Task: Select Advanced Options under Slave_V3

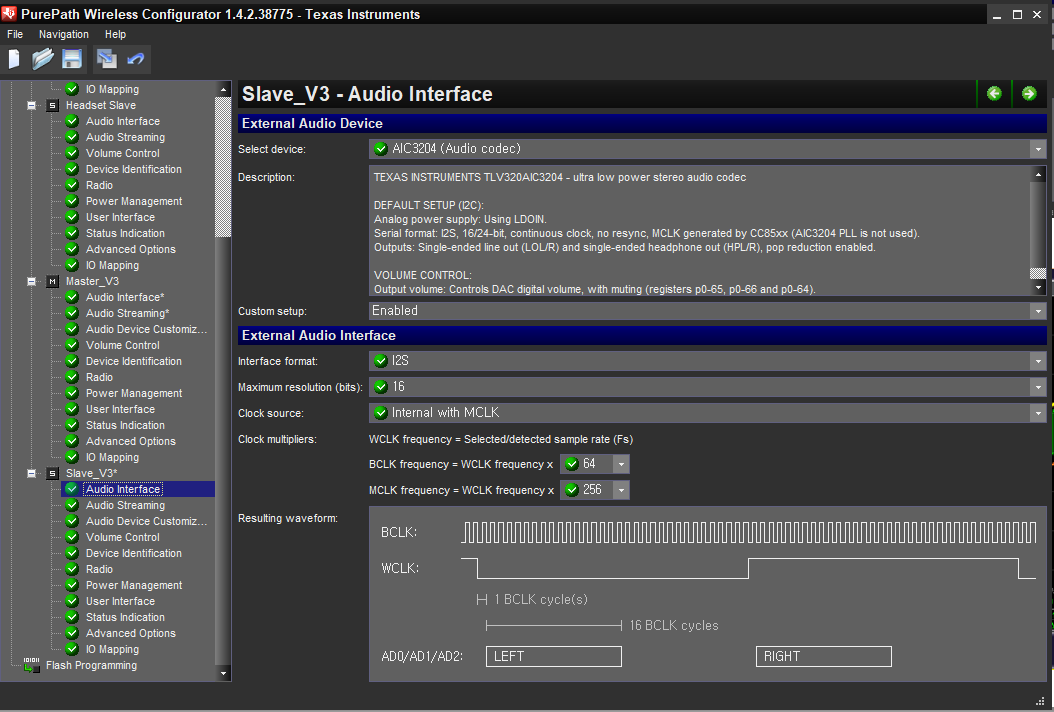Action: [130, 633]
